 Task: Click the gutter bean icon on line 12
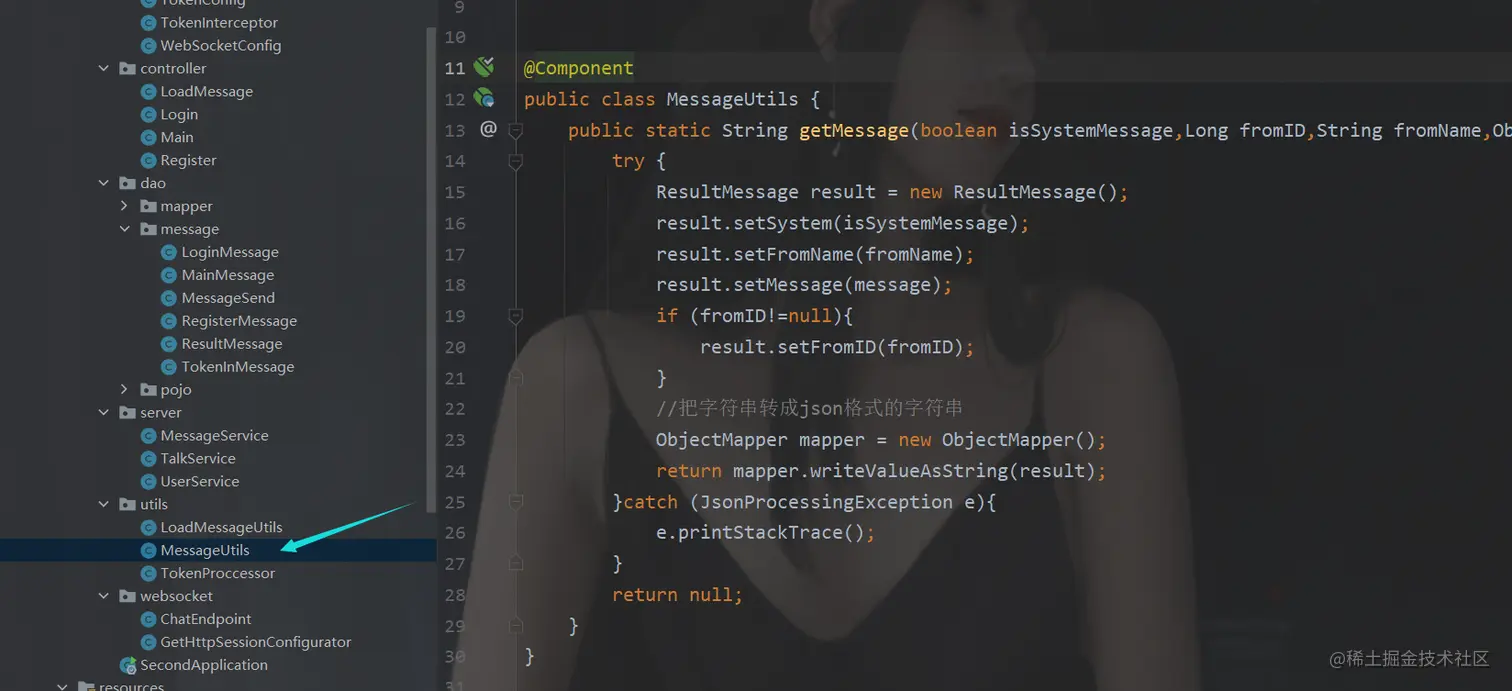[x=484, y=98]
